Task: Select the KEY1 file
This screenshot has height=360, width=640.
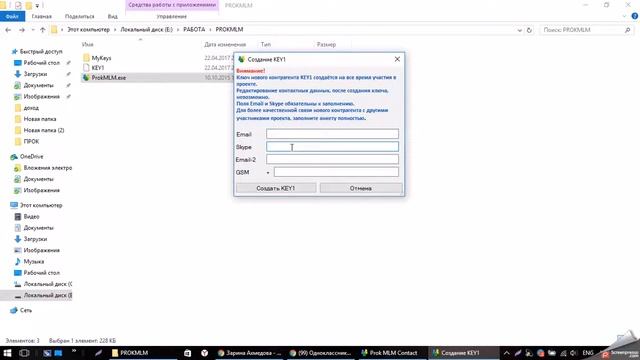Action: (x=98, y=68)
